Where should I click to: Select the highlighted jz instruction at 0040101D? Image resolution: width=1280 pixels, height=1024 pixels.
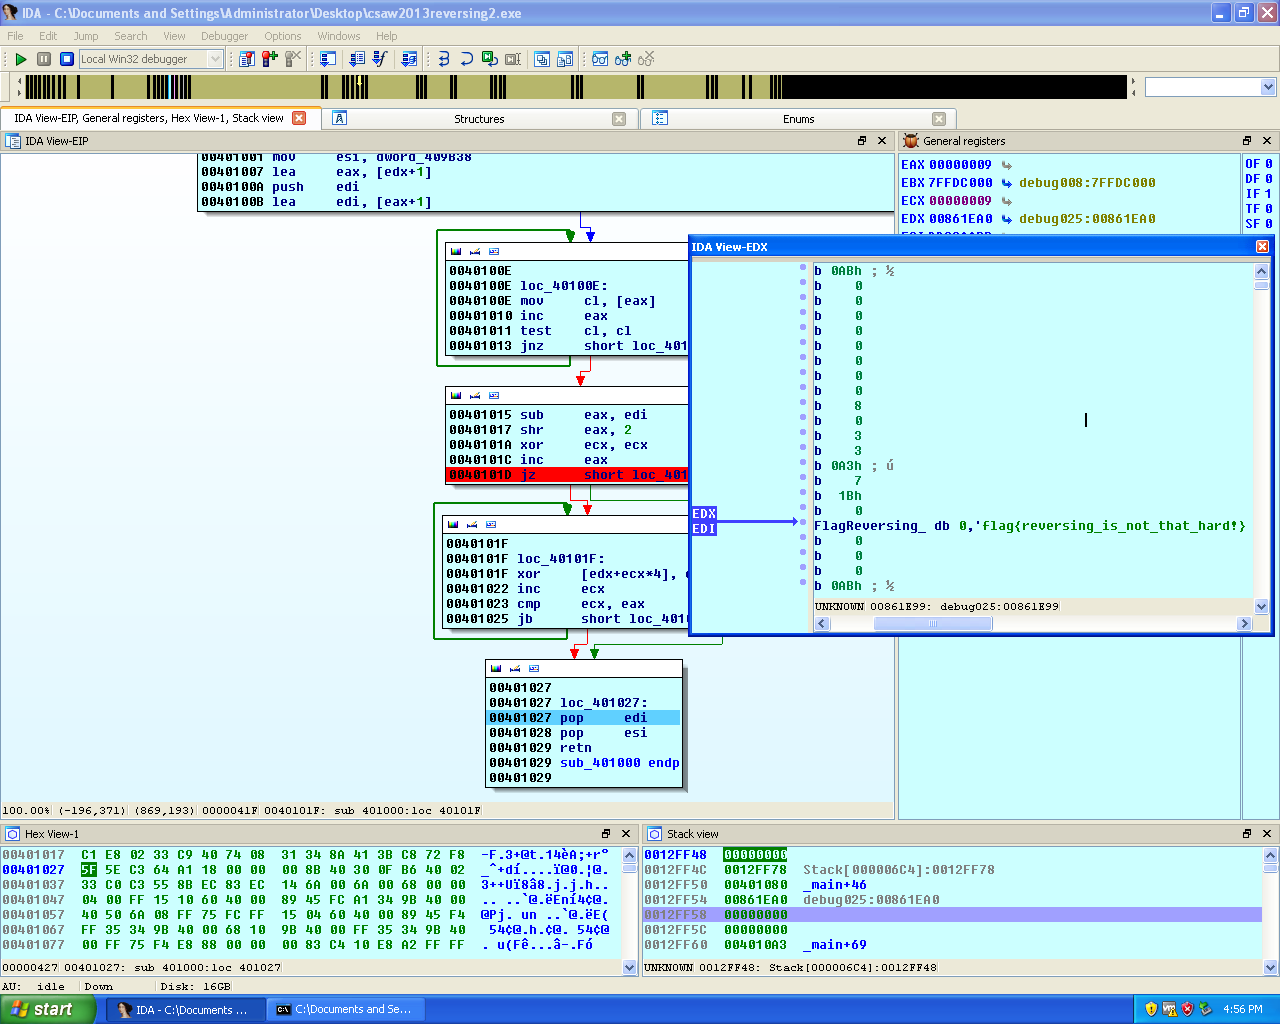[567, 475]
